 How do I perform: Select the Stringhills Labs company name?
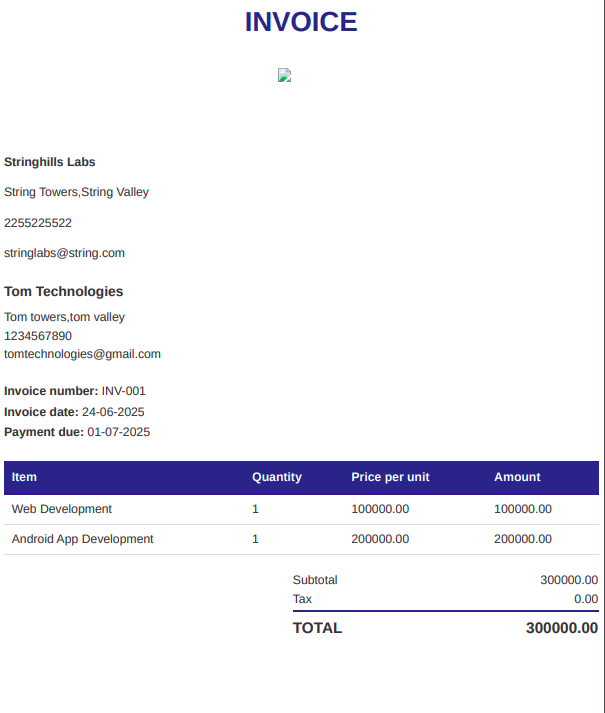pos(50,162)
